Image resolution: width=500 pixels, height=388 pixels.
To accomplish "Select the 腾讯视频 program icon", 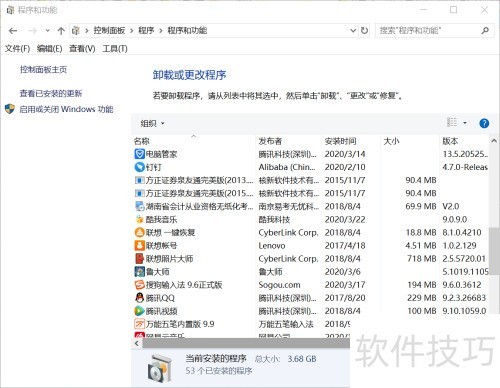I will click(139, 311).
